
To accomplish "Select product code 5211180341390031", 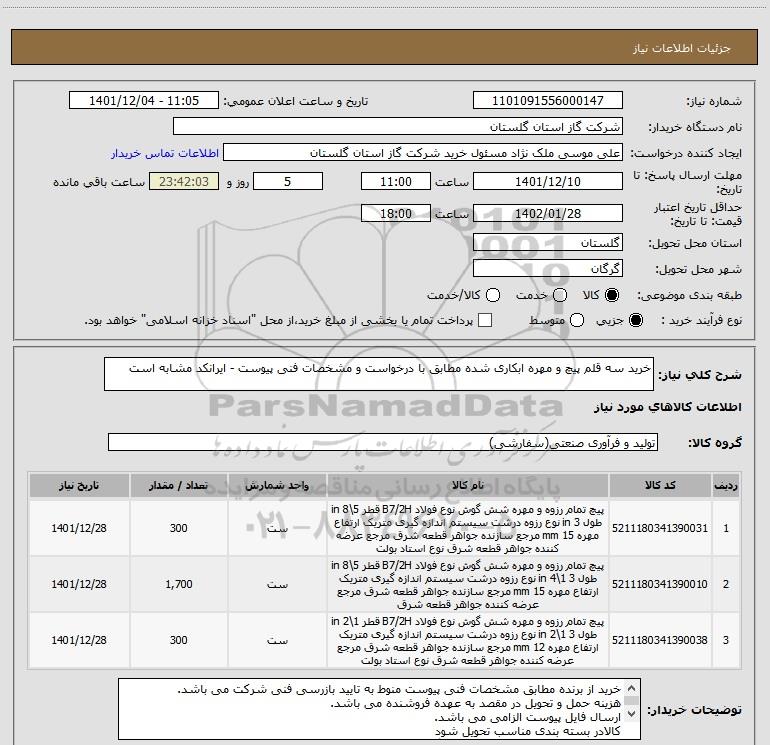I will point(660,528).
